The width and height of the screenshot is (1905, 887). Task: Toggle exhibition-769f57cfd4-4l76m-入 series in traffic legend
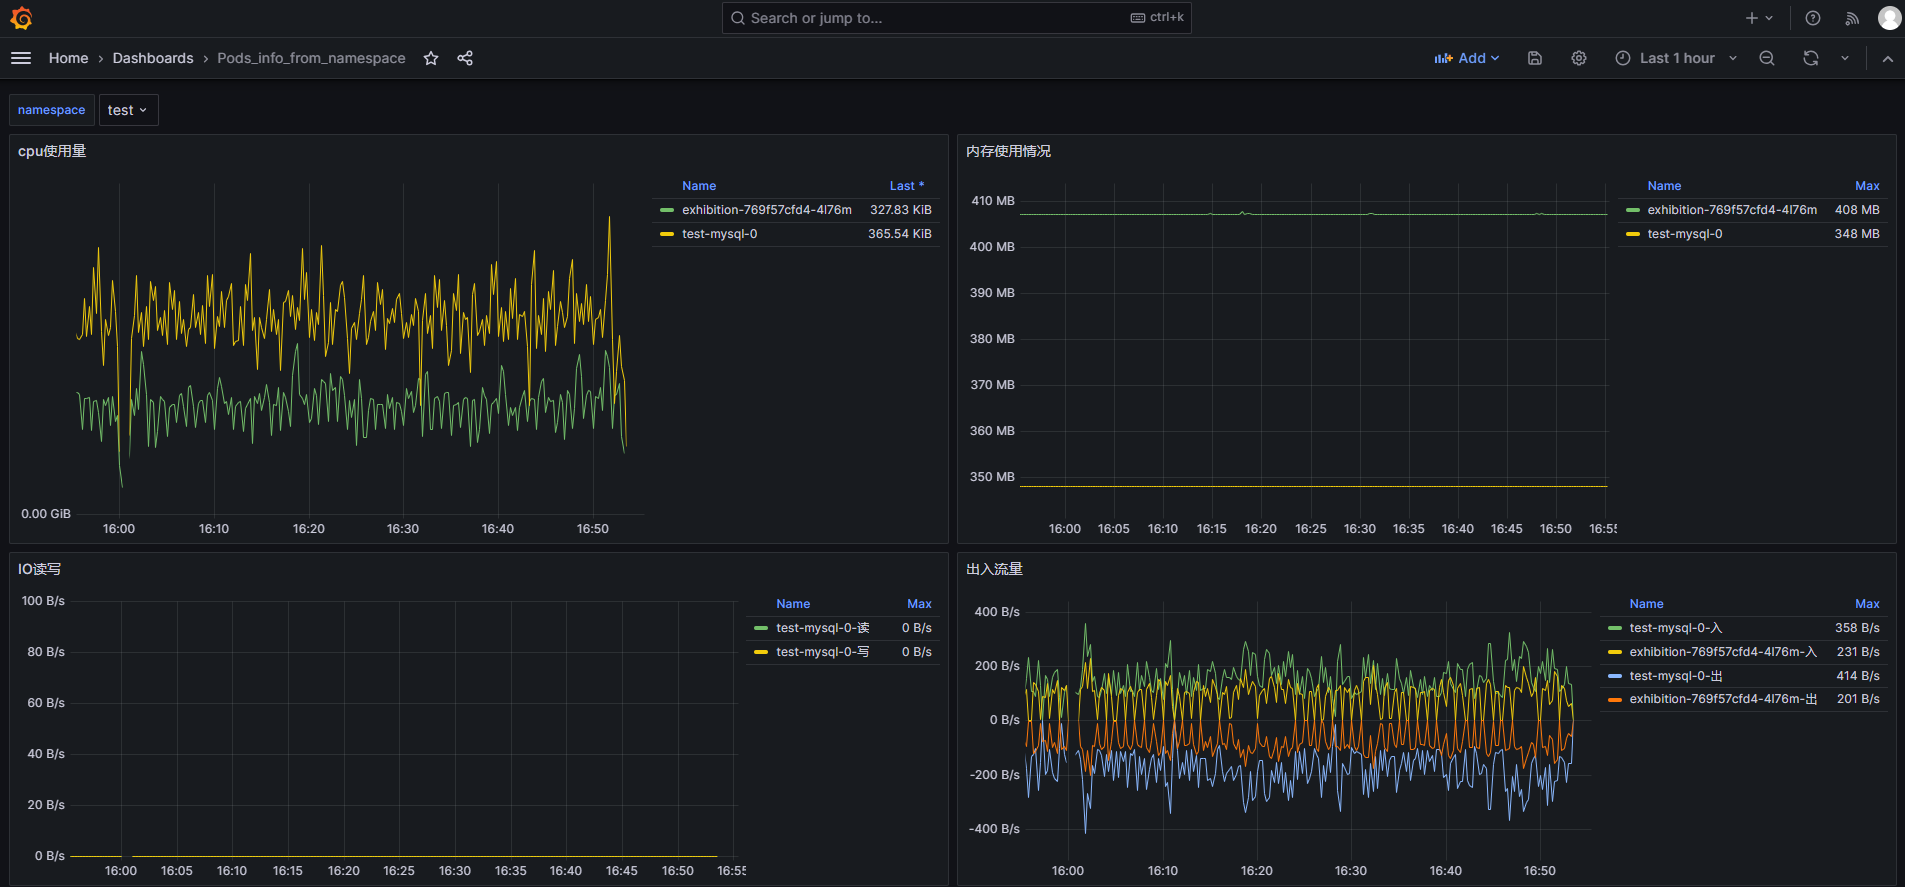click(1723, 652)
